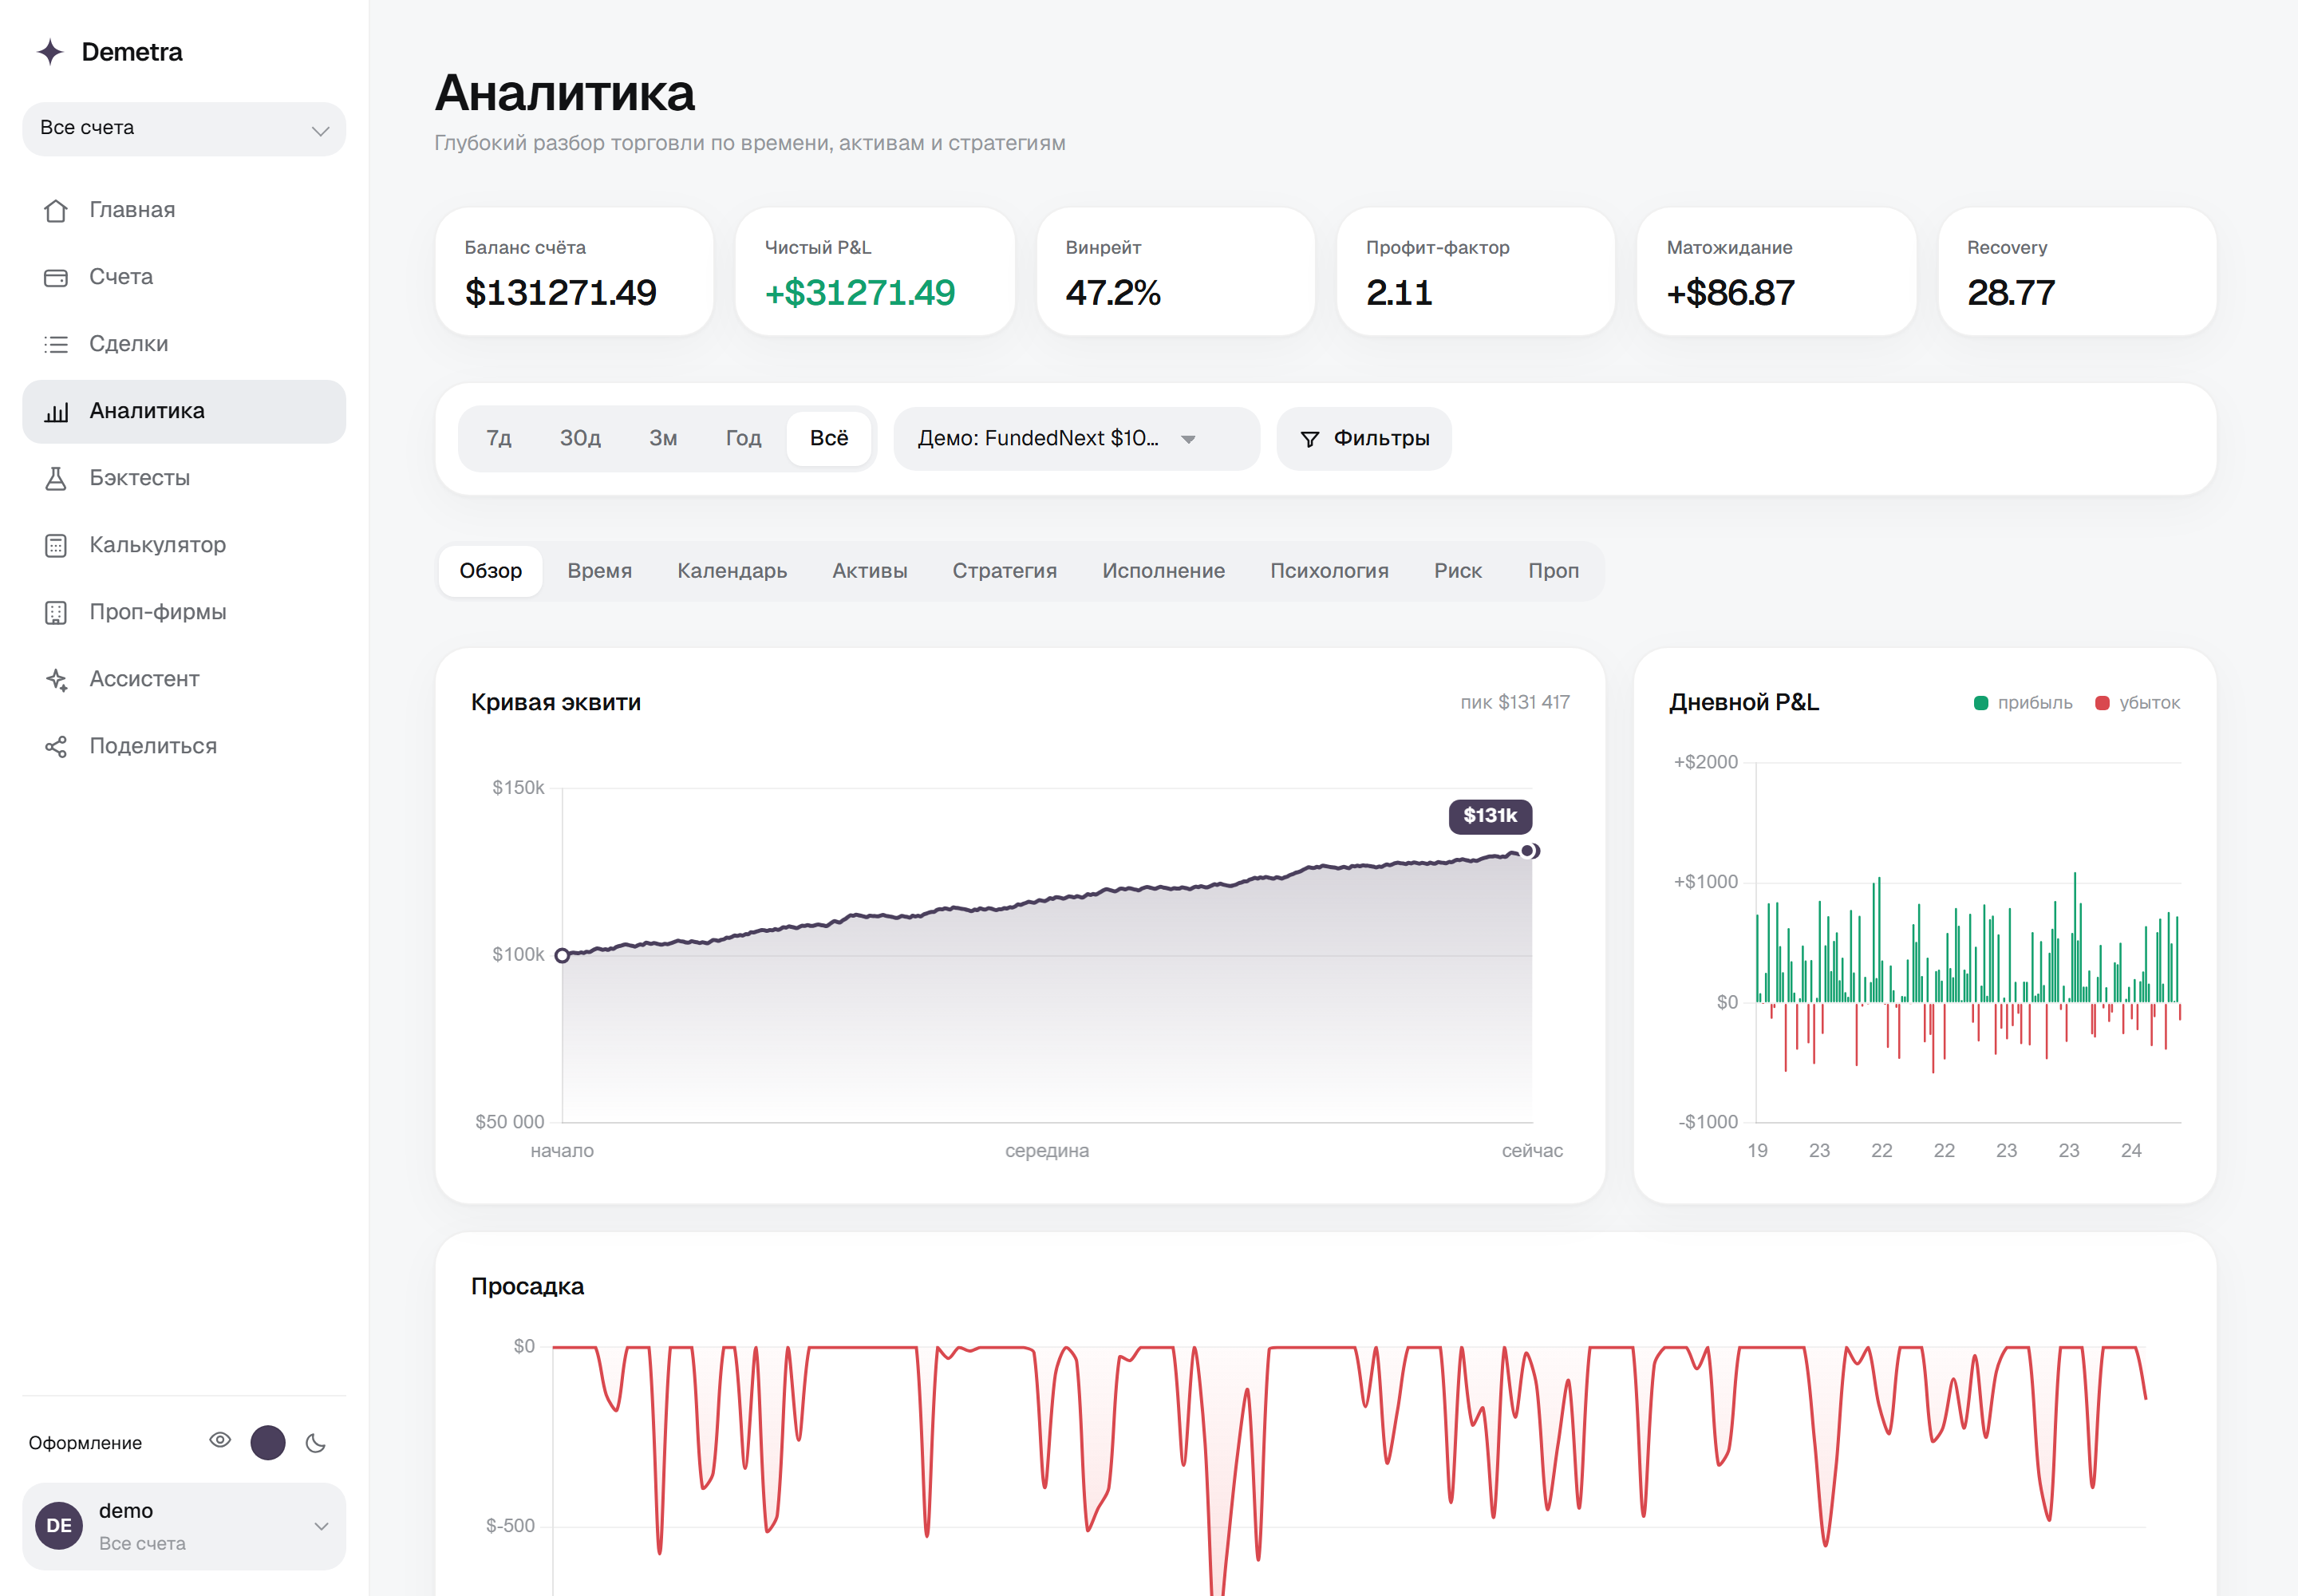Switch to the Время tab

599,571
